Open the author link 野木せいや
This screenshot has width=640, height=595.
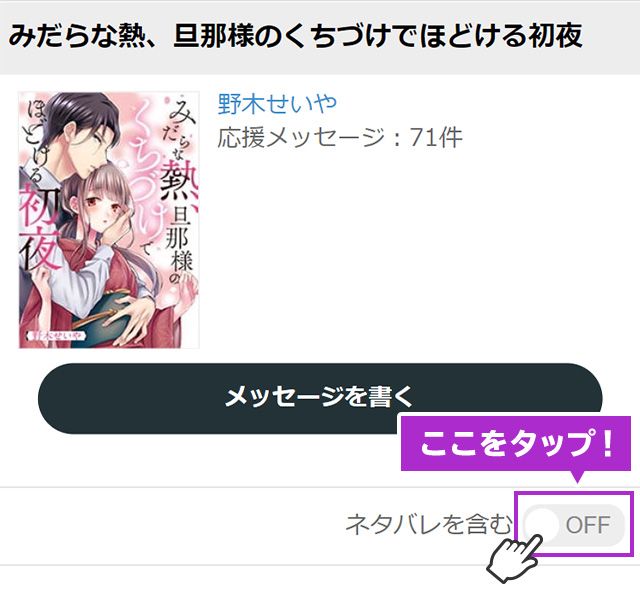tap(278, 104)
